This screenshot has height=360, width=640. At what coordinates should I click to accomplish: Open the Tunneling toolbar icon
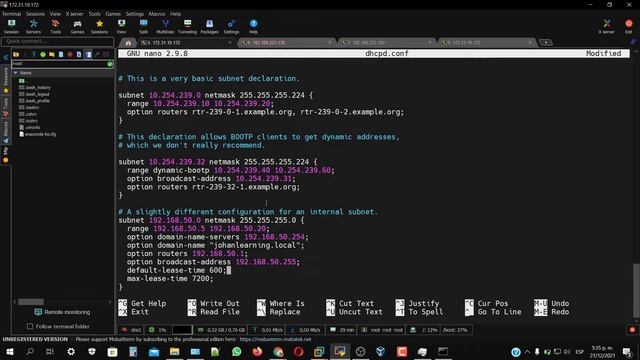187,27
